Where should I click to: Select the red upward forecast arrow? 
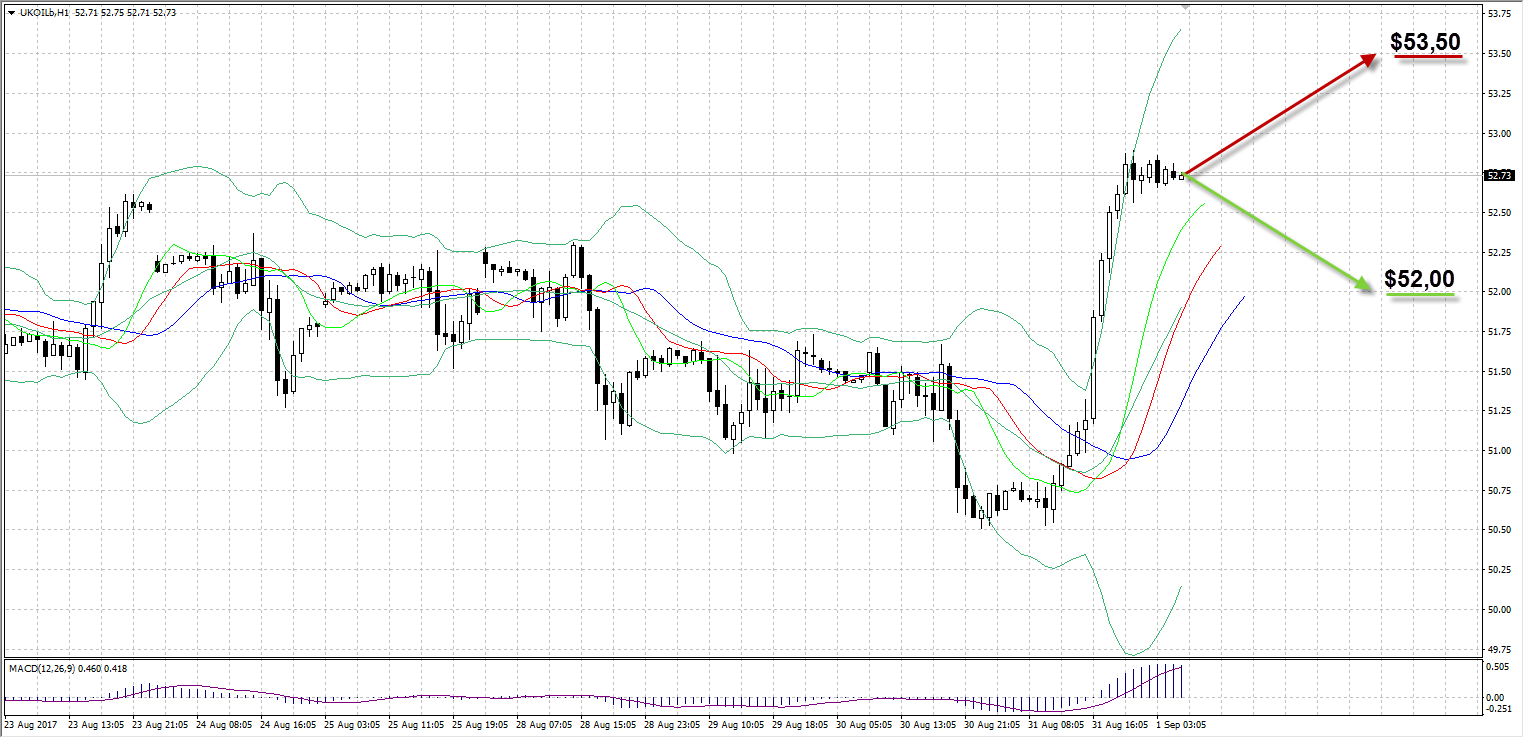1282,115
